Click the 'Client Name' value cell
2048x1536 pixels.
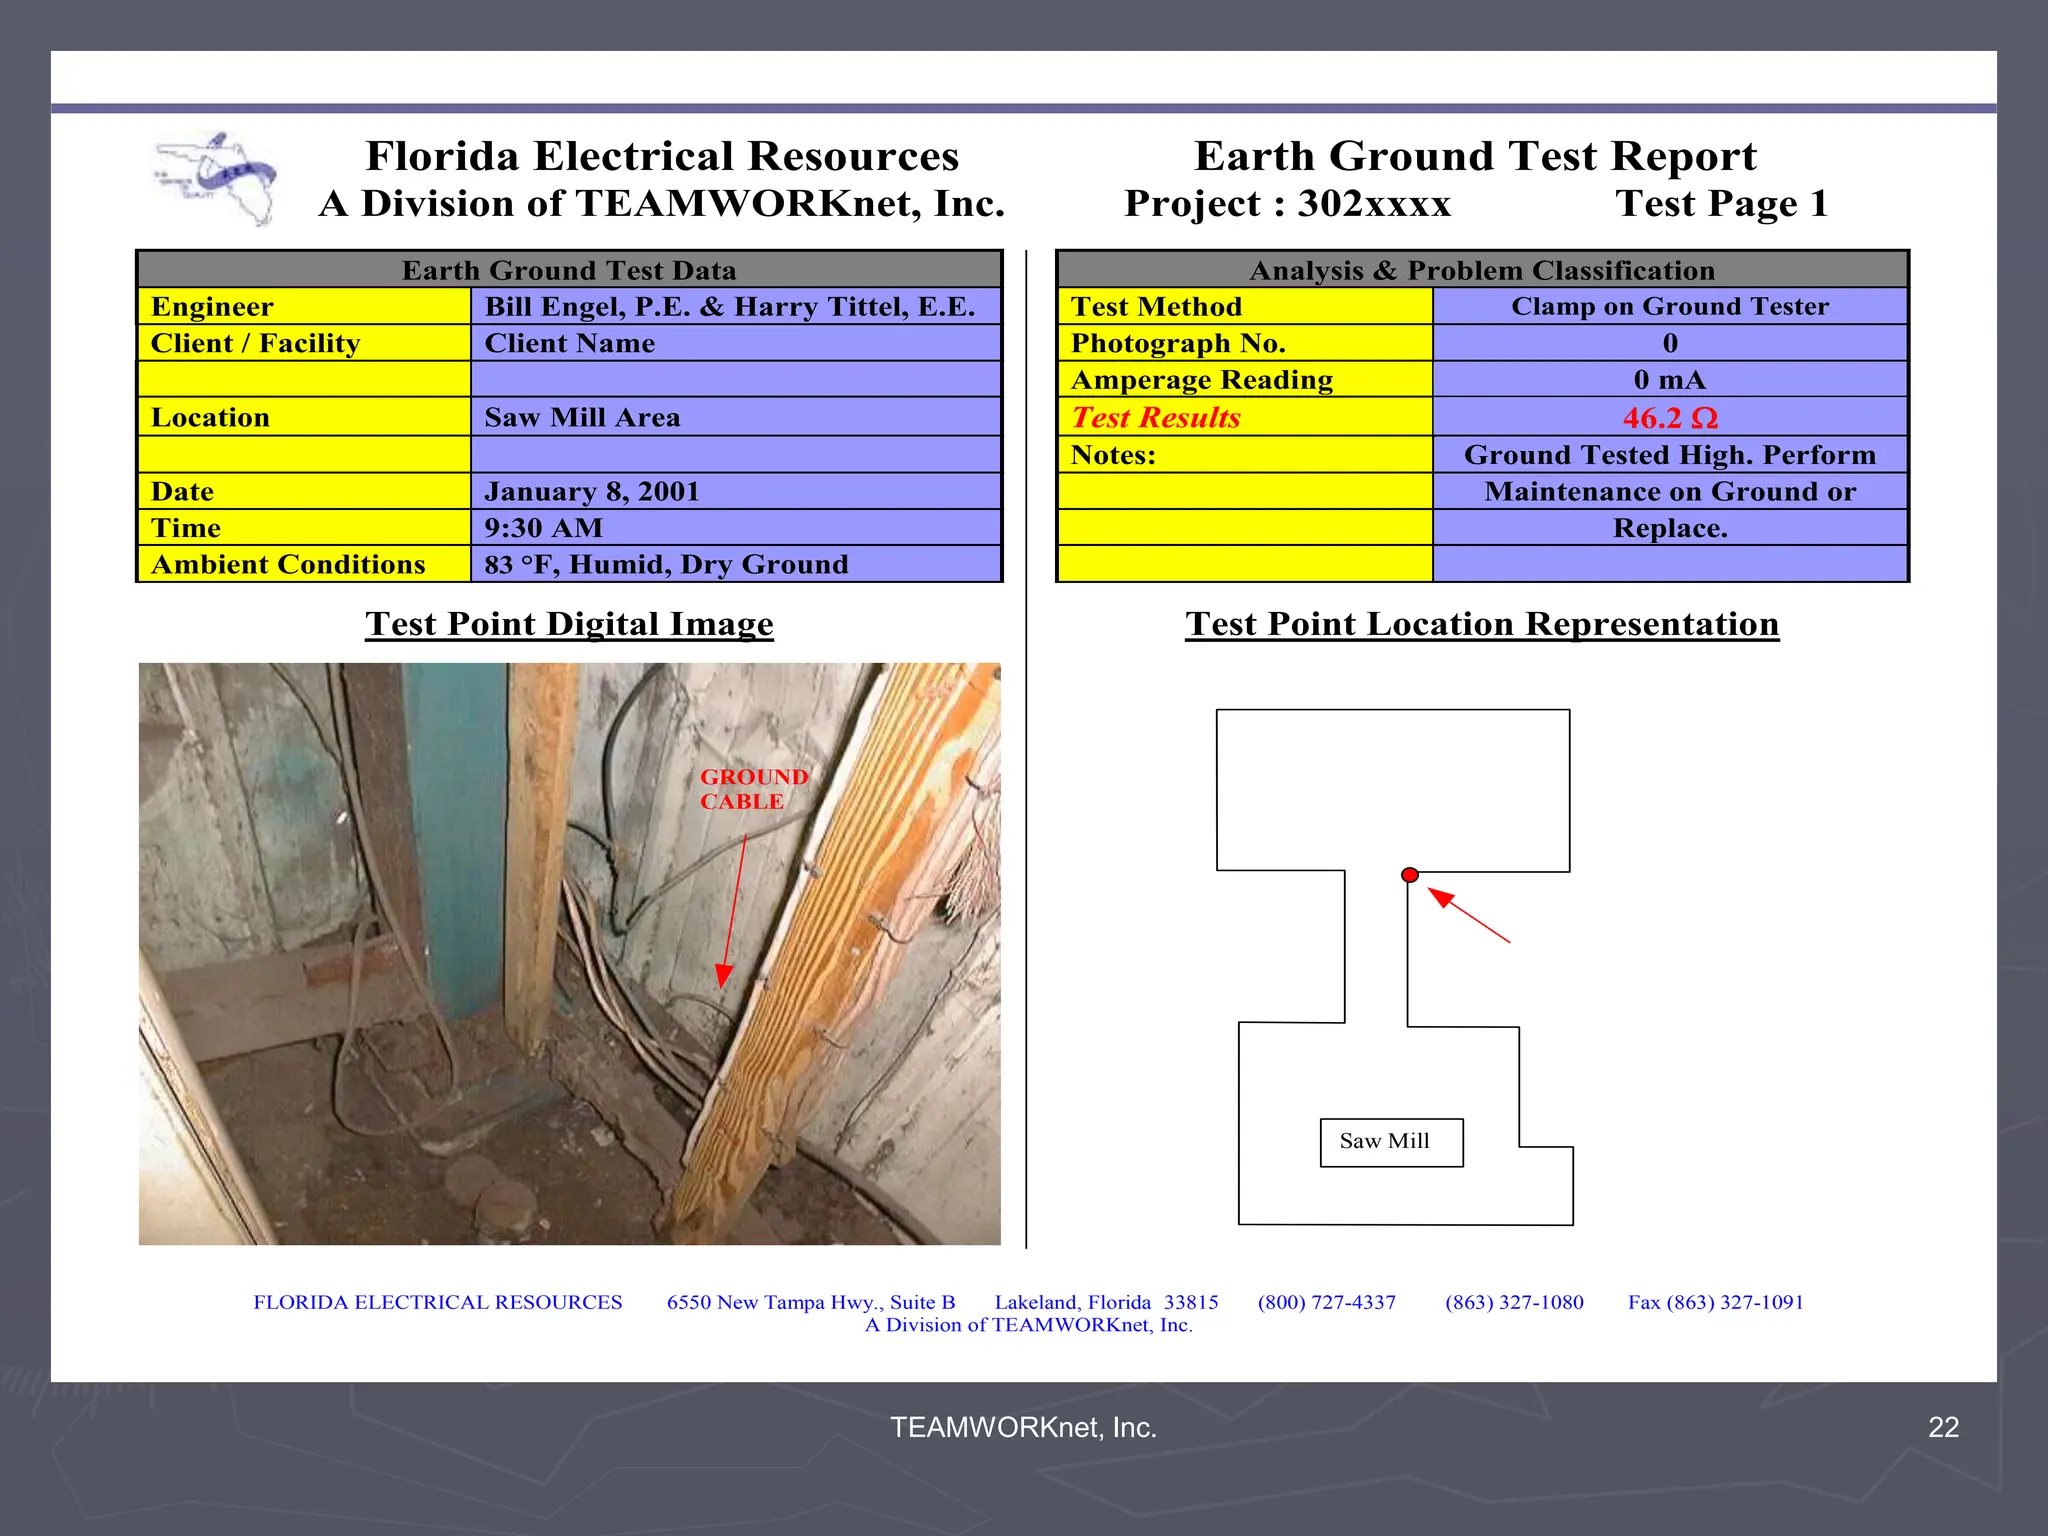[x=736, y=343]
